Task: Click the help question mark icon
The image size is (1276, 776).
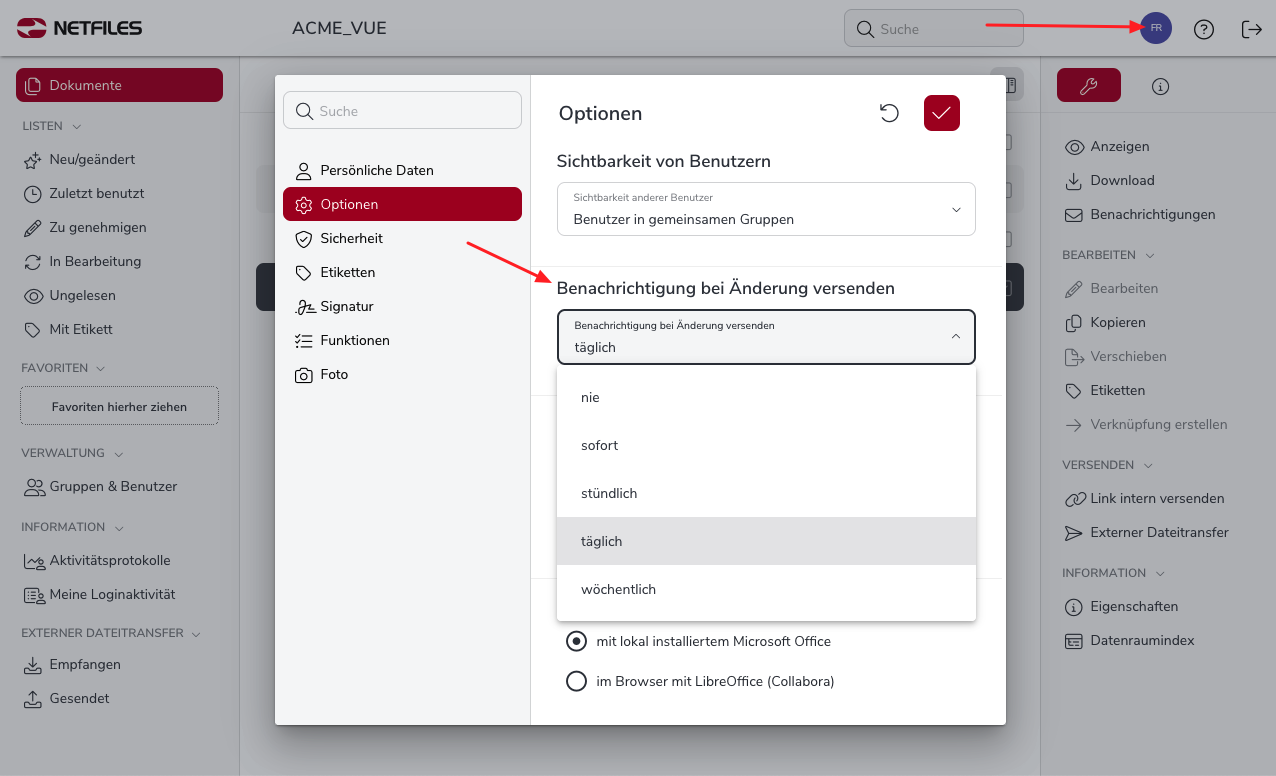Action: pyautogui.click(x=1204, y=29)
